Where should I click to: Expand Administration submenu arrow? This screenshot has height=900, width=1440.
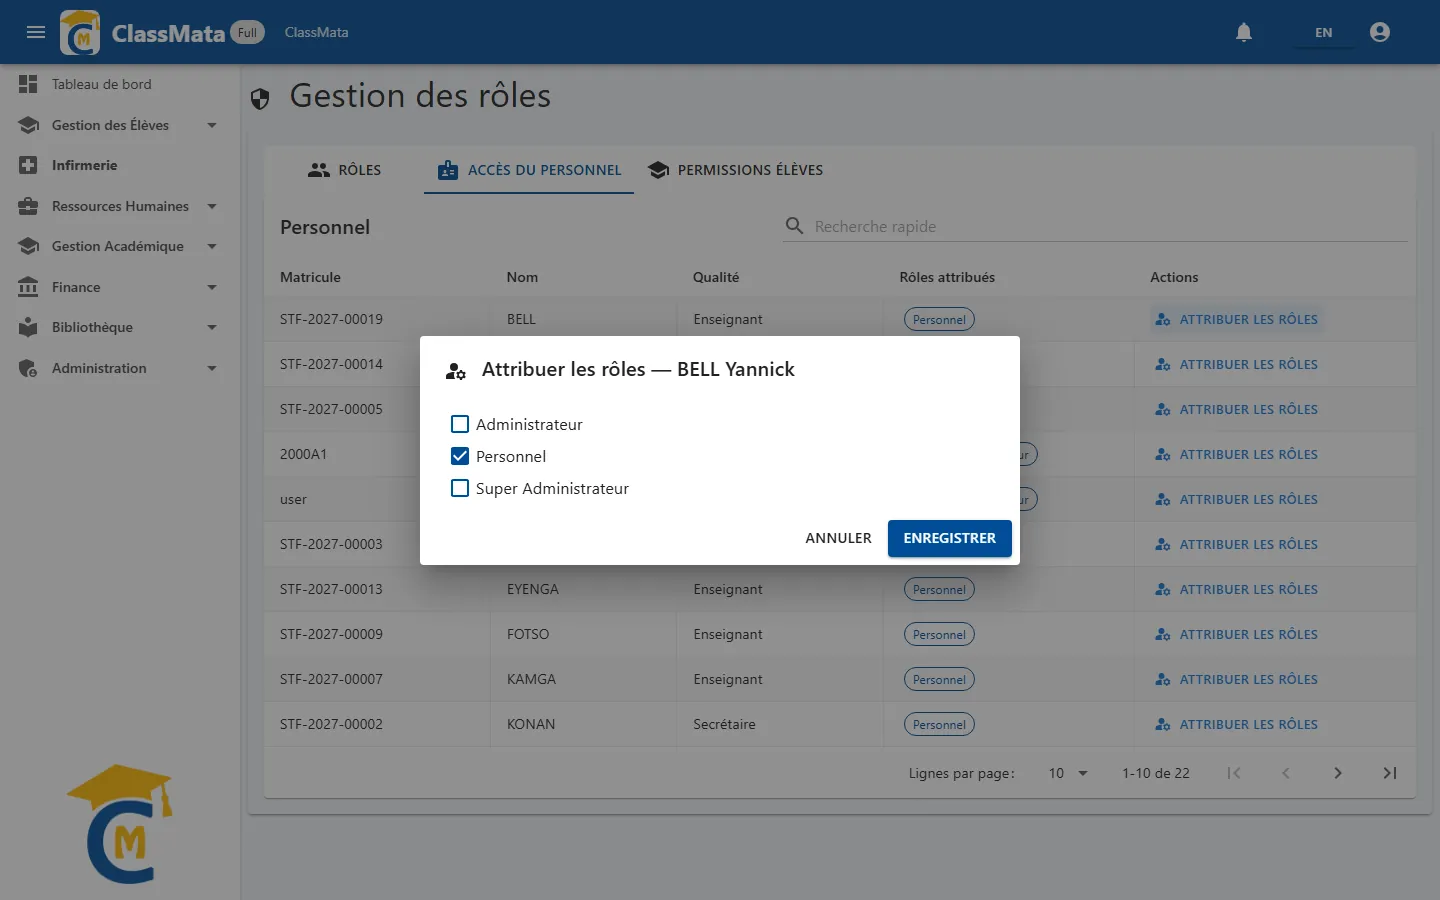[212, 368]
